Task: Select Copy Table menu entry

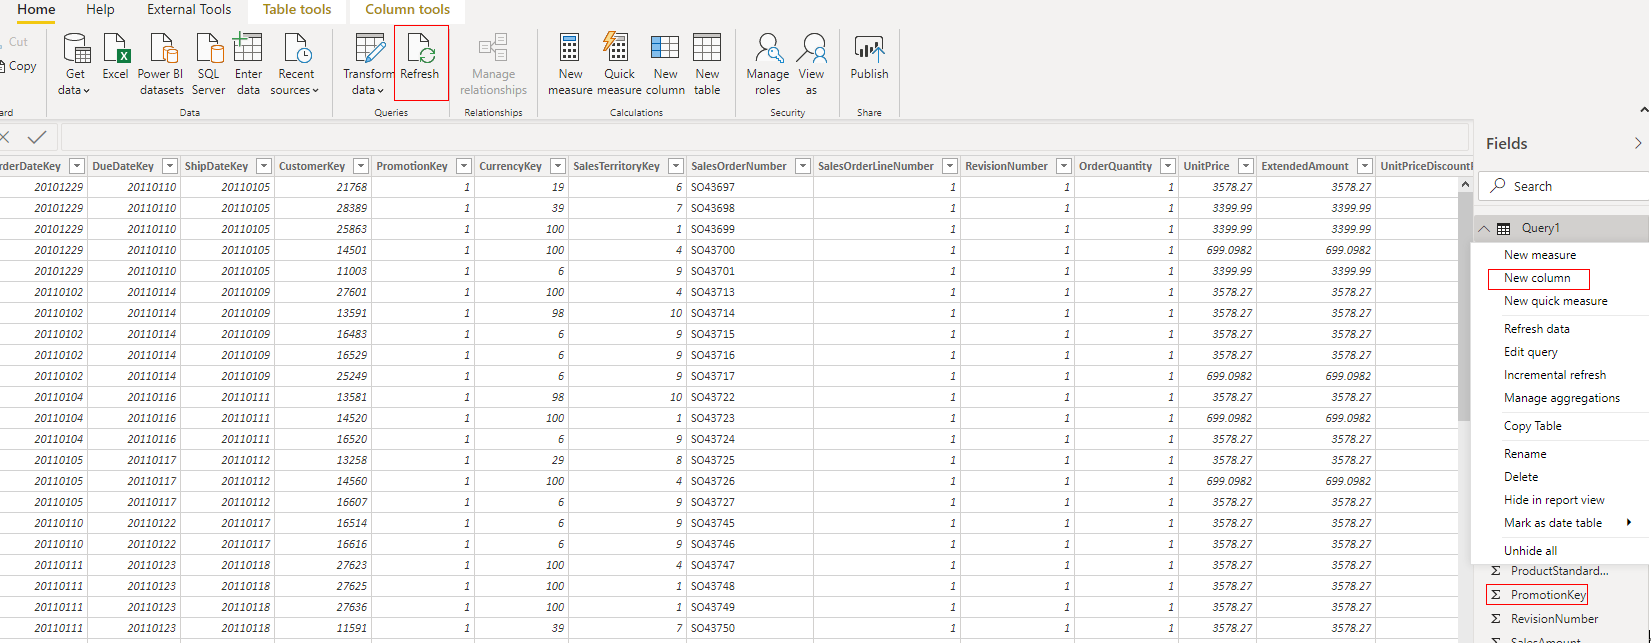Action: (1533, 426)
